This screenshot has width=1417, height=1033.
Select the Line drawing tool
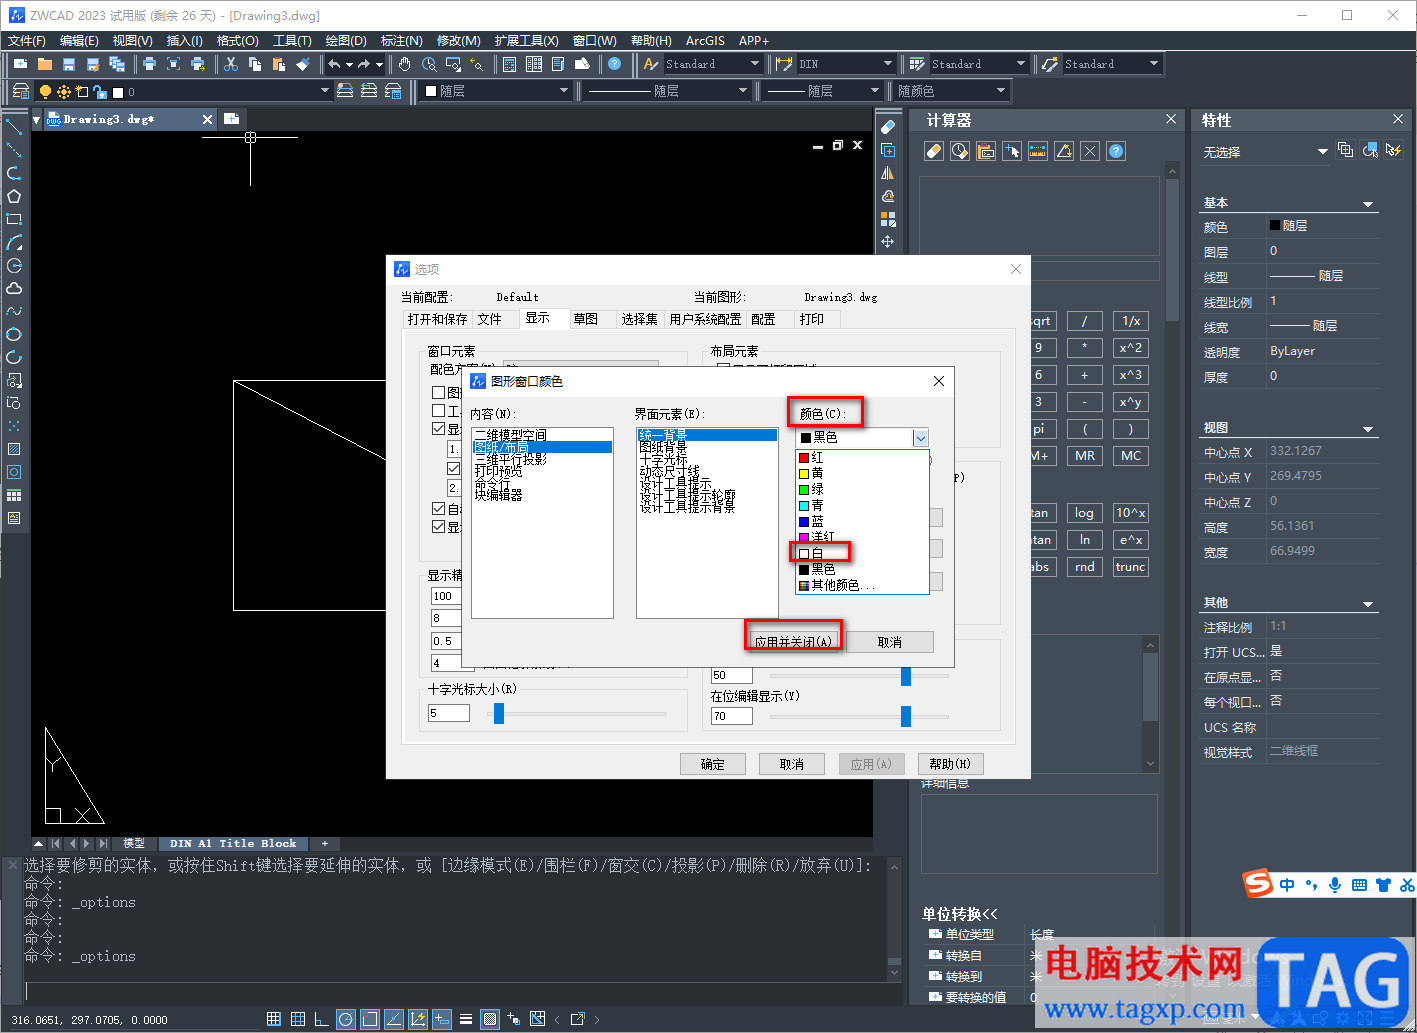point(14,127)
